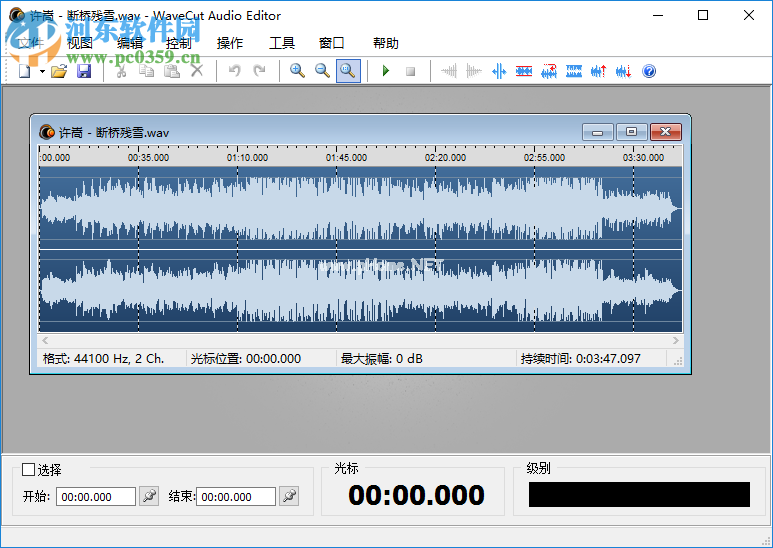Click the pin button next to 结束 field
This screenshot has width=773, height=548.
(x=289, y=496)
